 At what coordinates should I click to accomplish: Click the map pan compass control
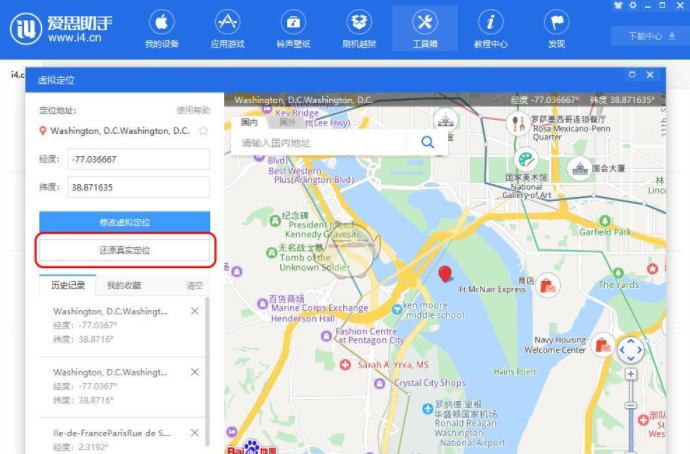pyautogui.click(x=631, y=350)
